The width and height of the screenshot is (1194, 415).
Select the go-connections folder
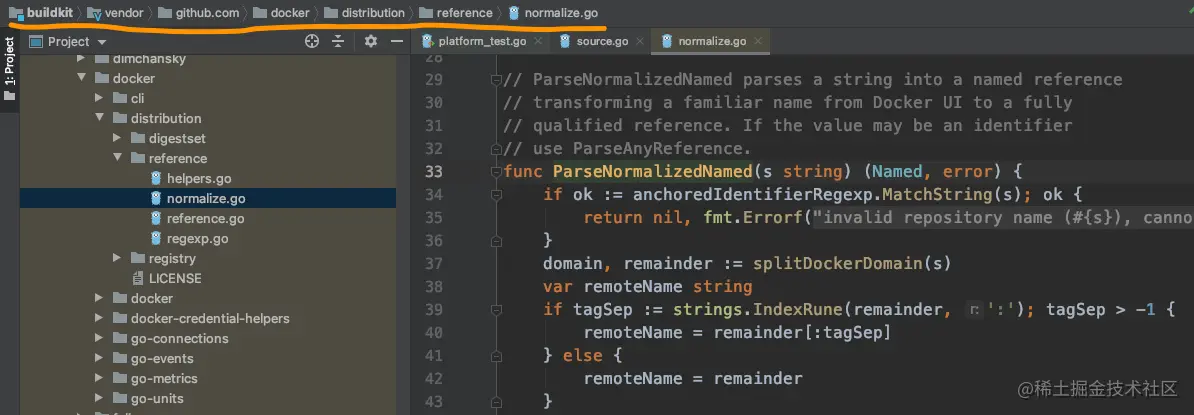[x=180, y=339]
